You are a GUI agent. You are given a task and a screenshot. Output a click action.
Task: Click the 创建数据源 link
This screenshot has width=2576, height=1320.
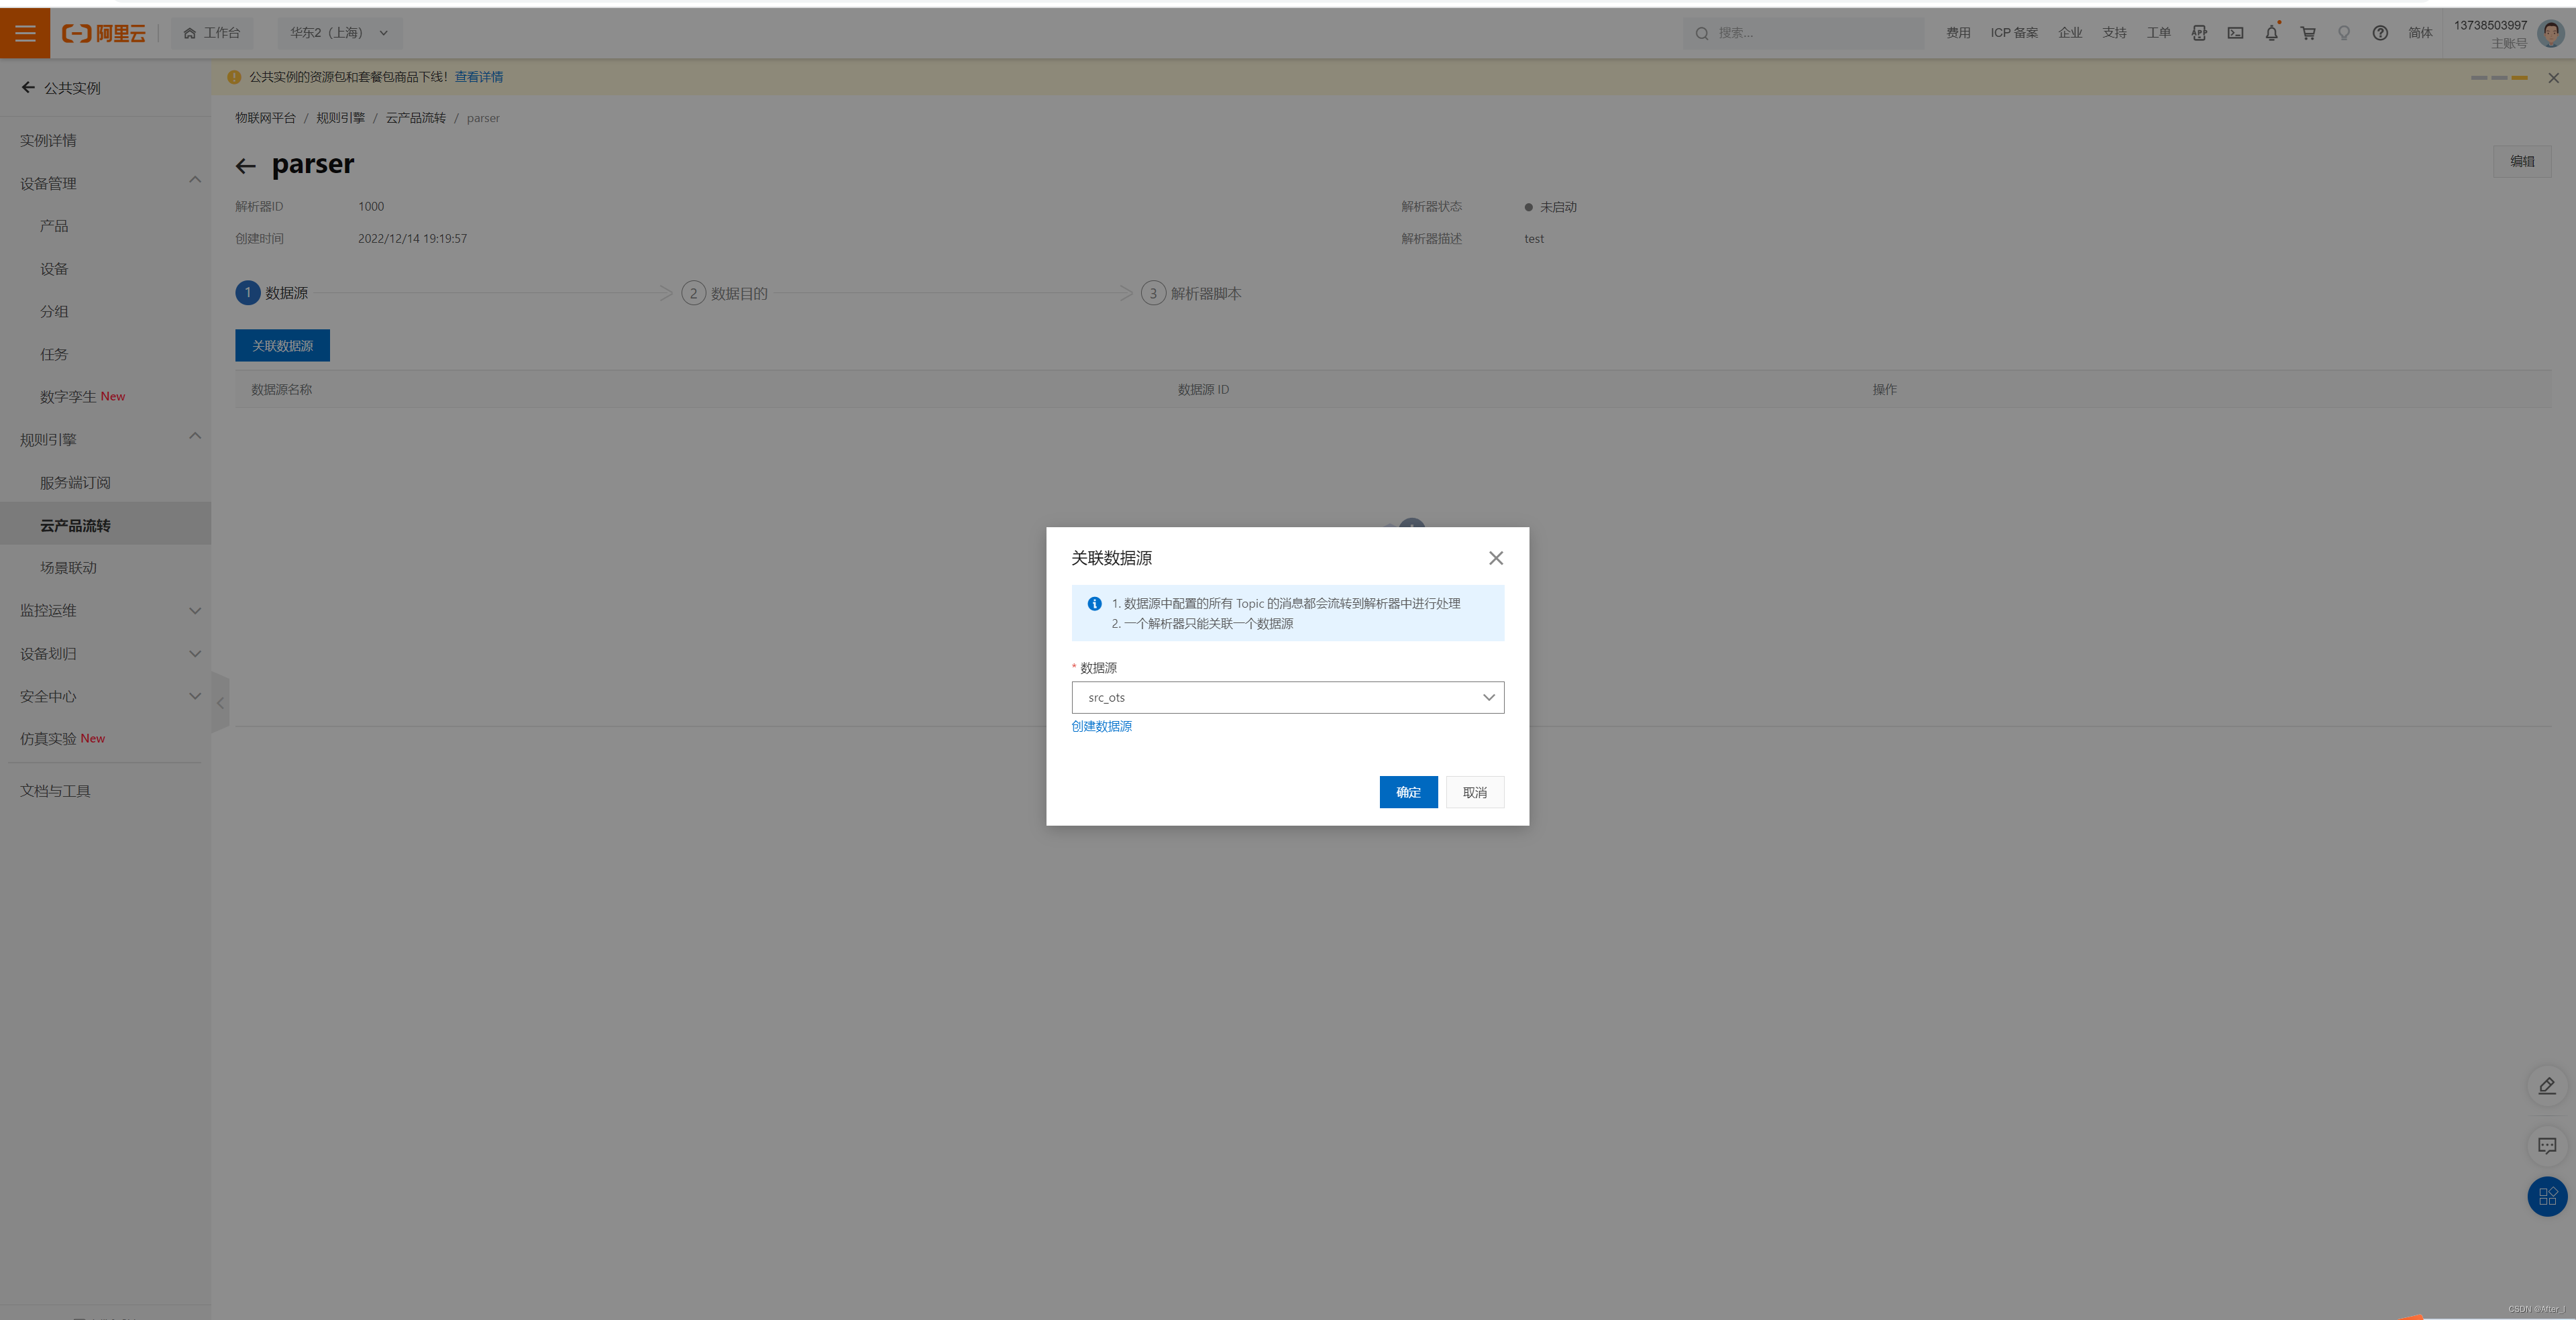point(1101,726)
